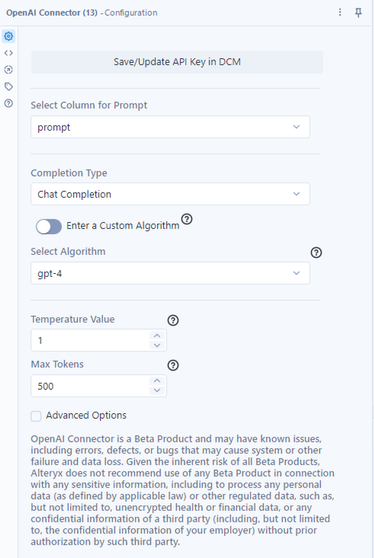
Task: Toggle Enter a Custom Algorithm switch
Action: click(49, 226)
